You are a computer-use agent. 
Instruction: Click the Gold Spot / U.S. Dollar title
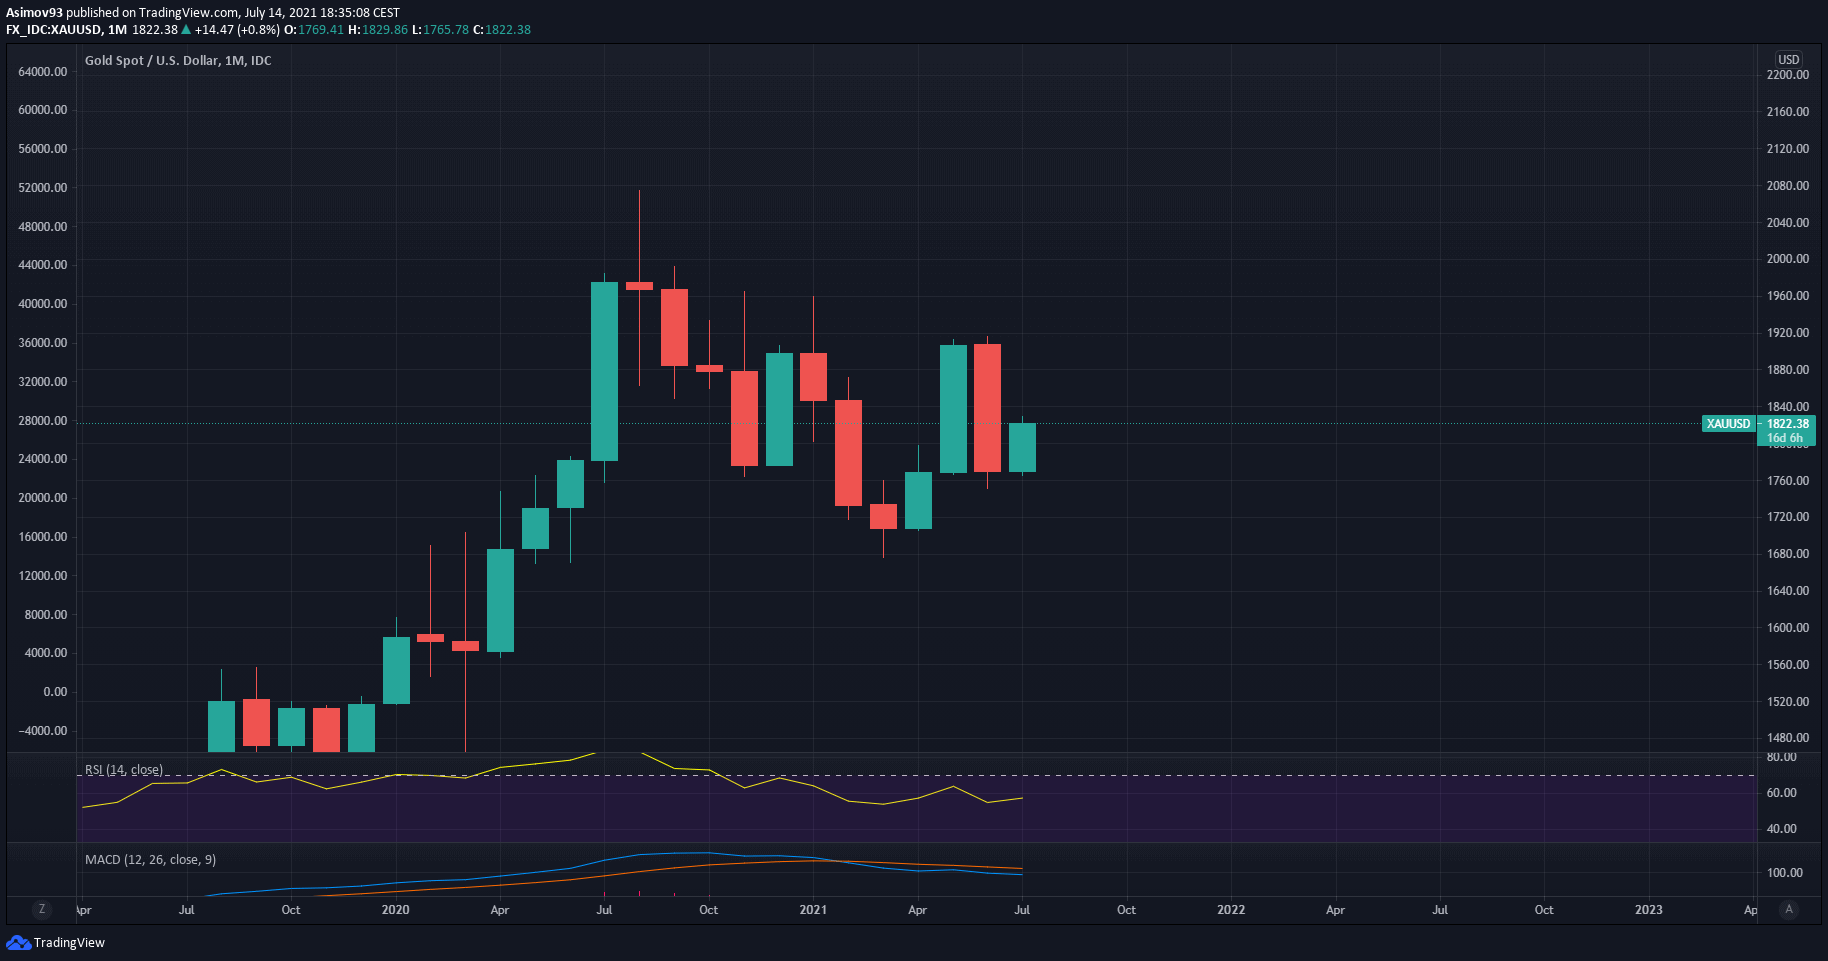pyautogui.click(x=177, y=61)
